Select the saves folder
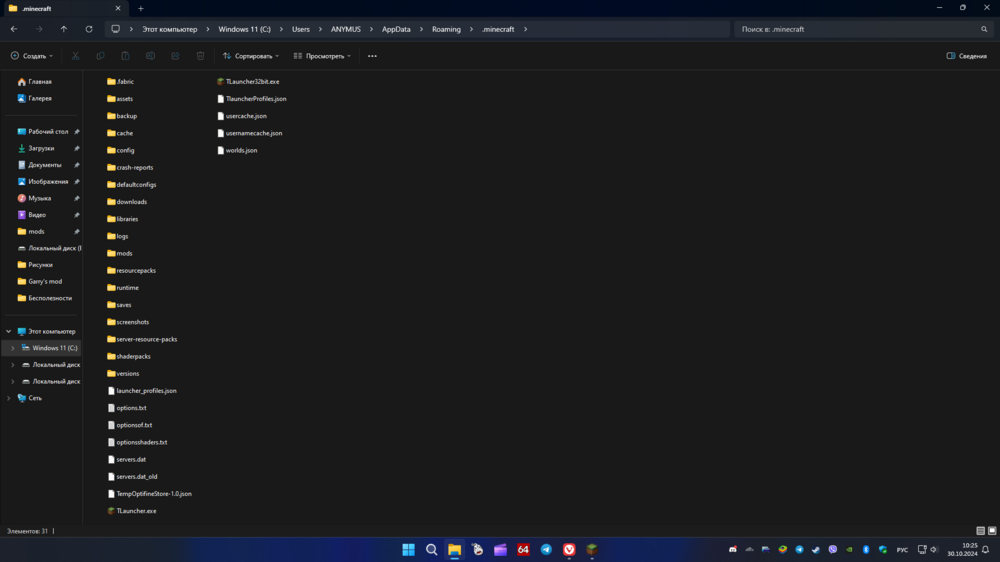This screenshot has height=562, width=1000. pyautogui.click(x=119, y=305)
